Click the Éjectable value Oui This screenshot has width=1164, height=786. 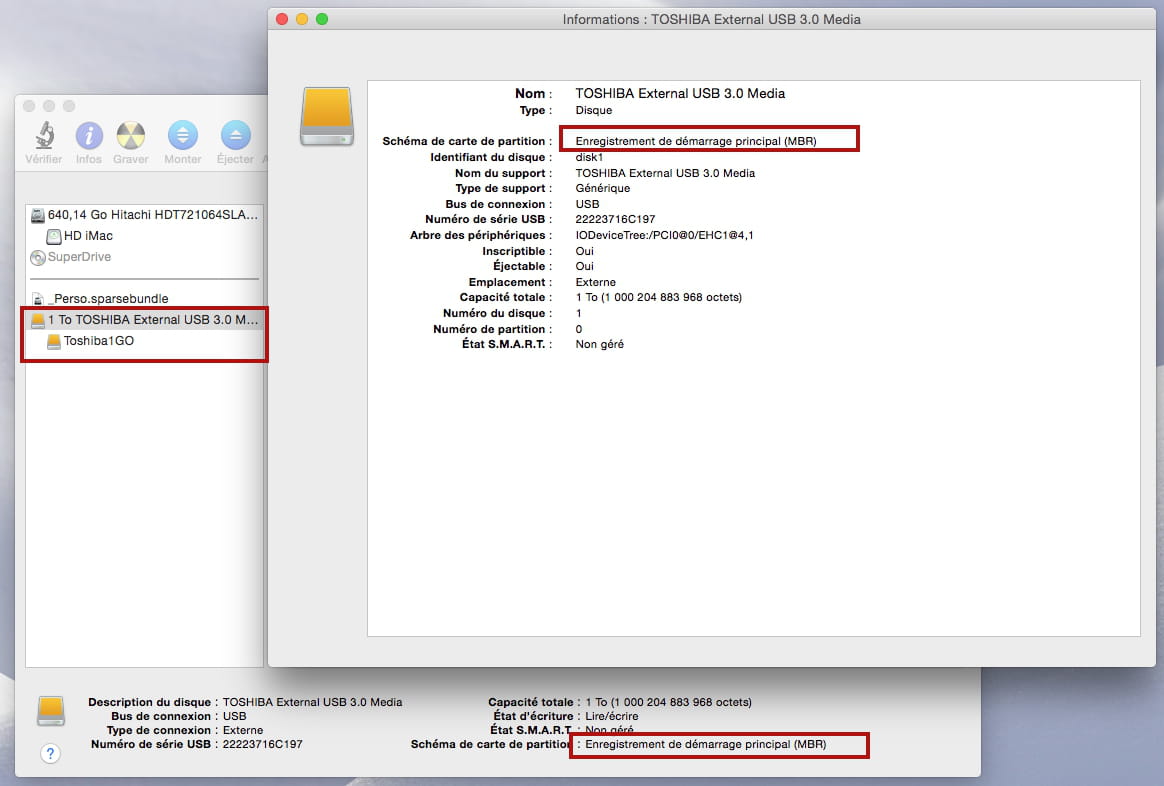(x=585, y=266)
